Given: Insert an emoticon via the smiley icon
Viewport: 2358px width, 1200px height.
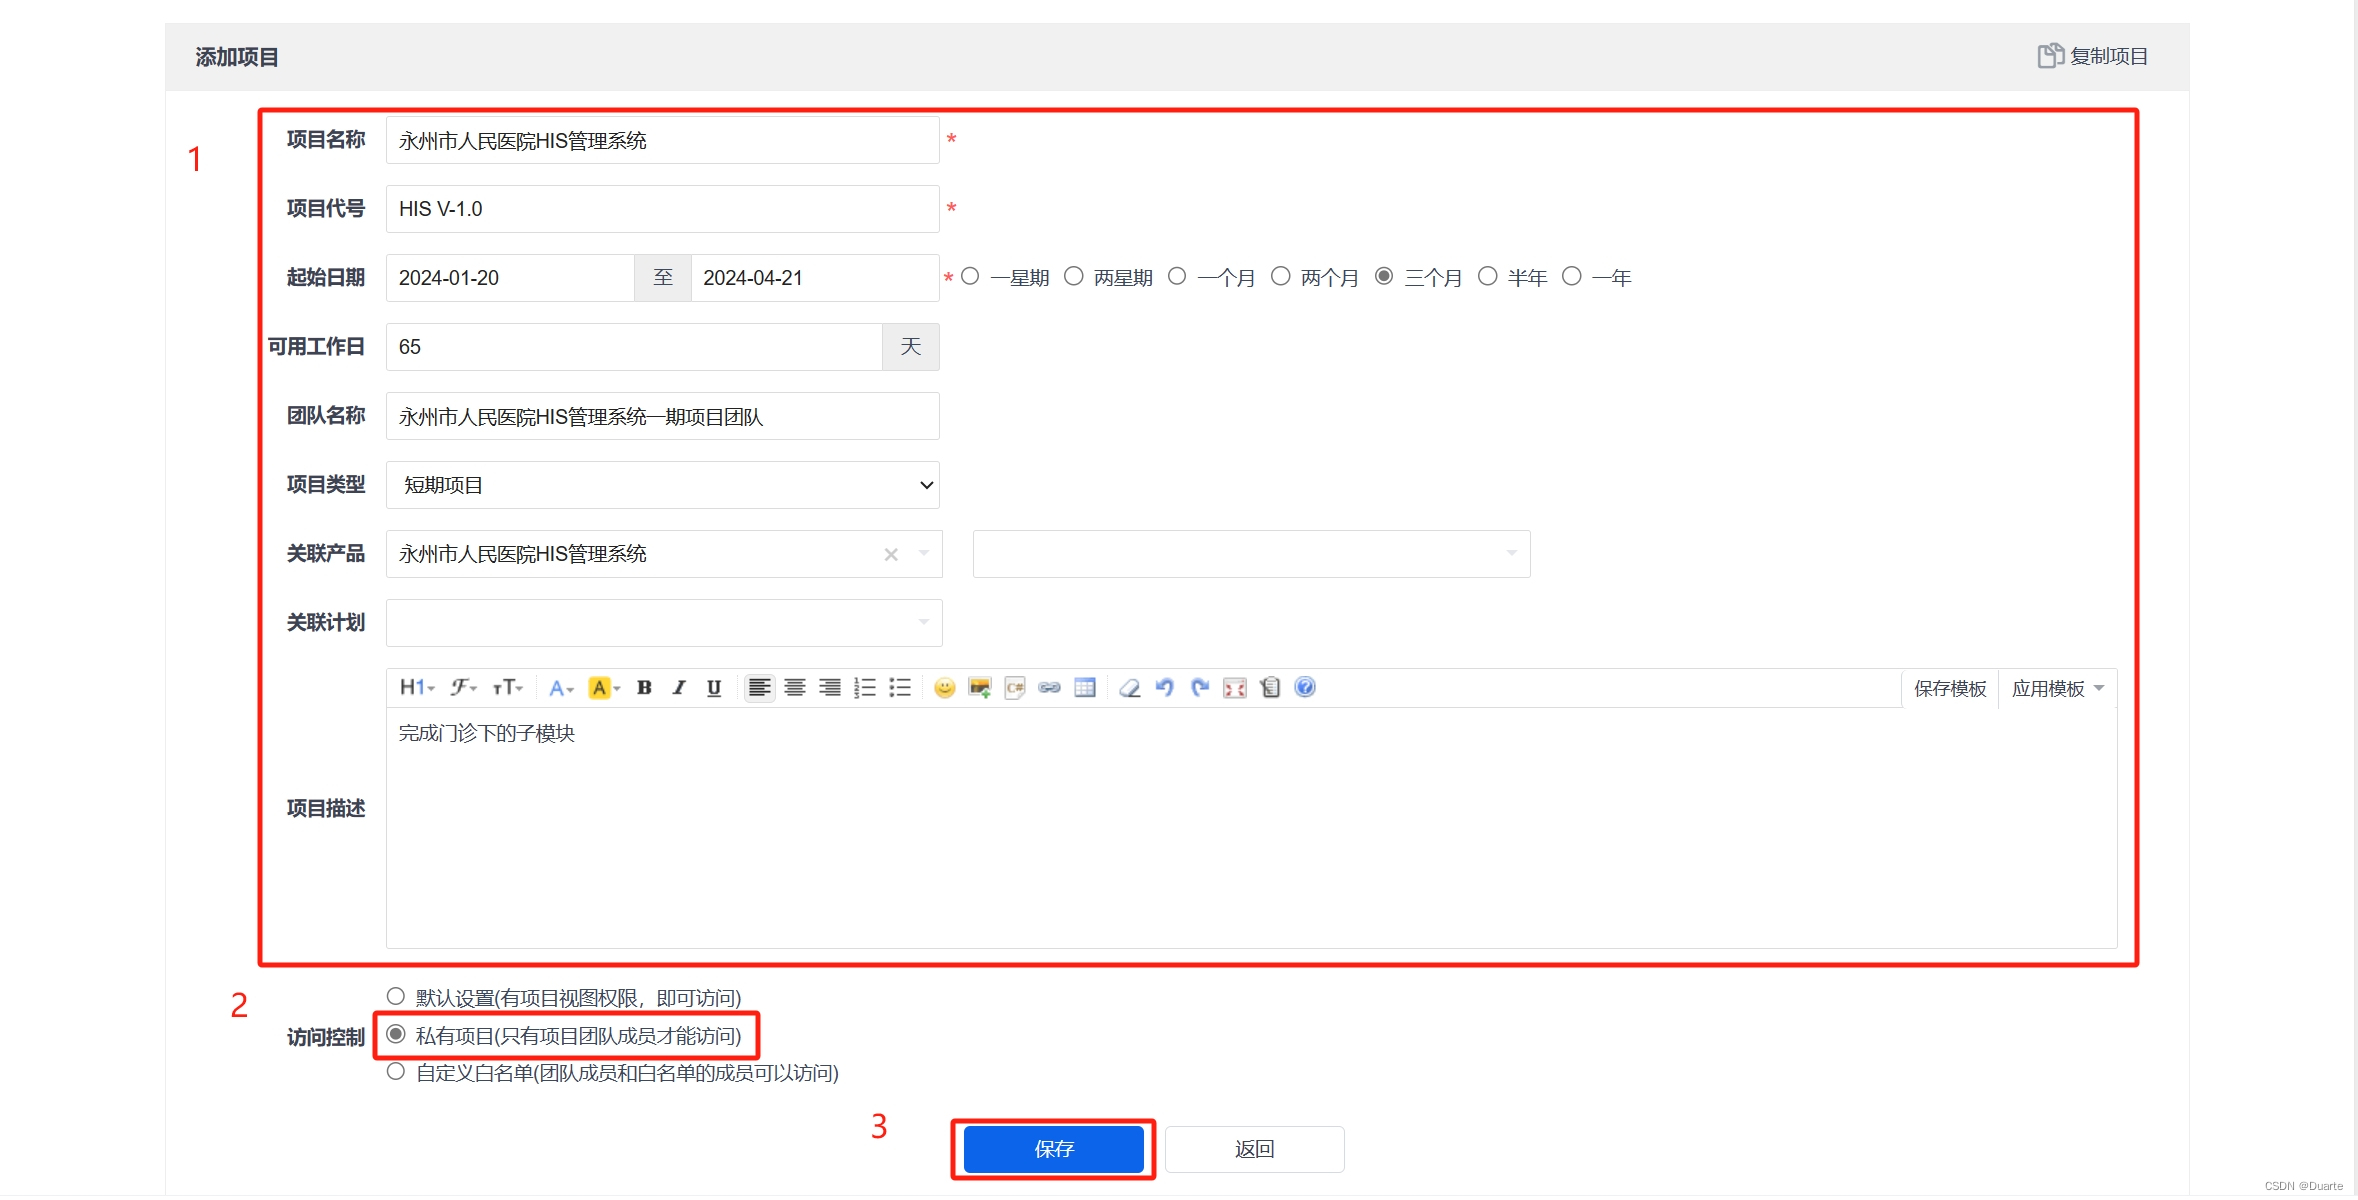Looking at the screenshot, I should coord(944,688).
